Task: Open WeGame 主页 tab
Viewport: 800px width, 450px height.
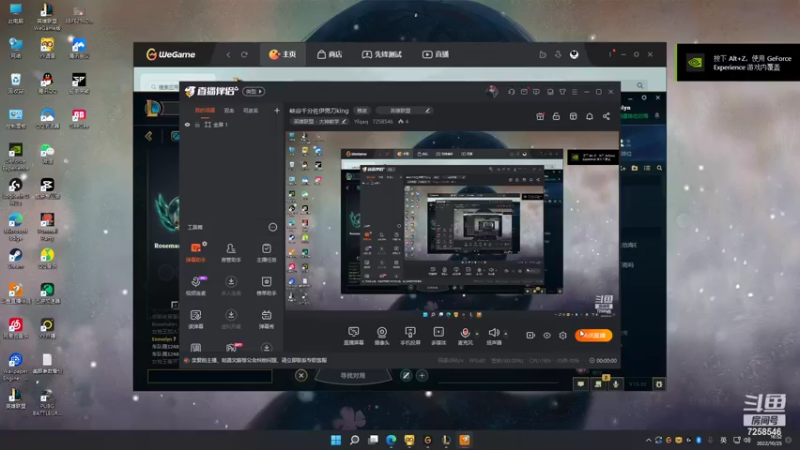Action: pos(283,55)
